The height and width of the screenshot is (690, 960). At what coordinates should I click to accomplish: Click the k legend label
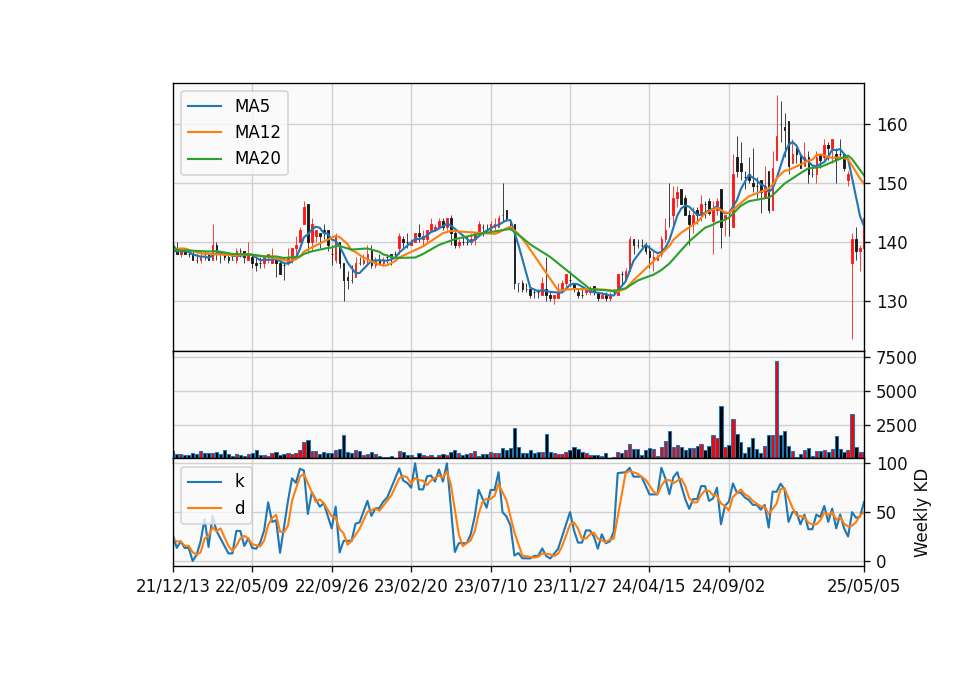239,481
